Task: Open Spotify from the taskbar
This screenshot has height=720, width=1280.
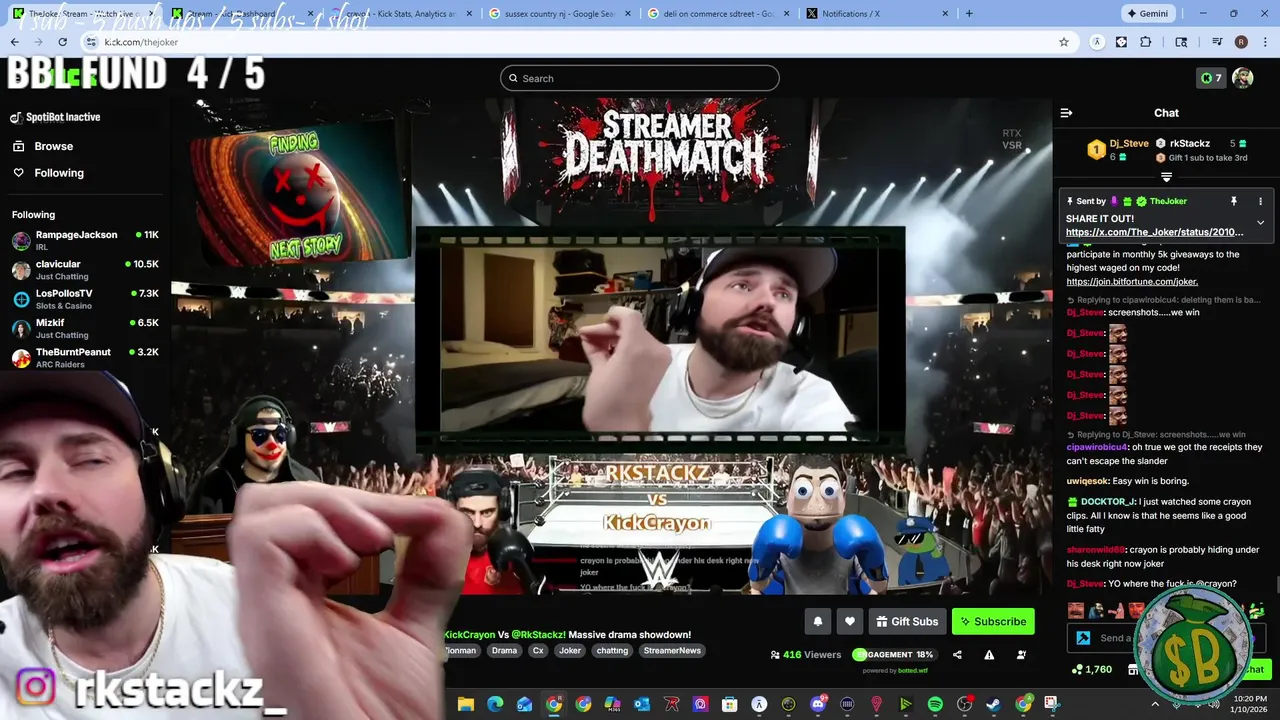Action: (935, 704)
